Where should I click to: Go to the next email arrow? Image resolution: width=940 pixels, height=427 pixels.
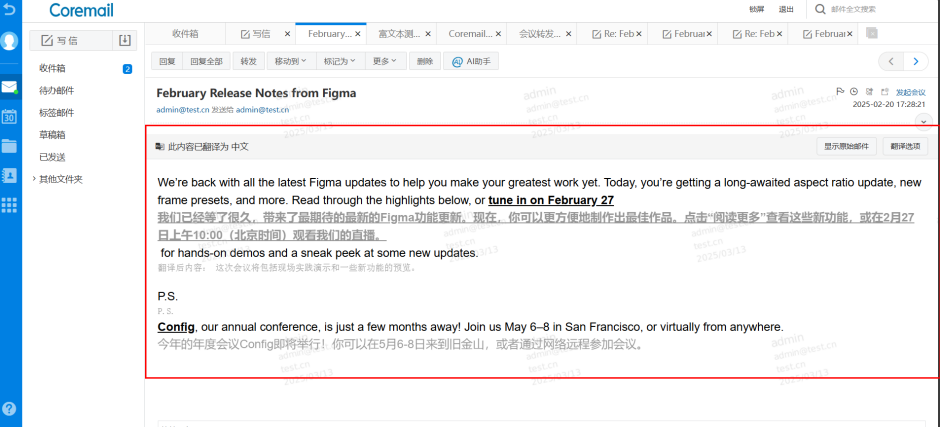915,61
